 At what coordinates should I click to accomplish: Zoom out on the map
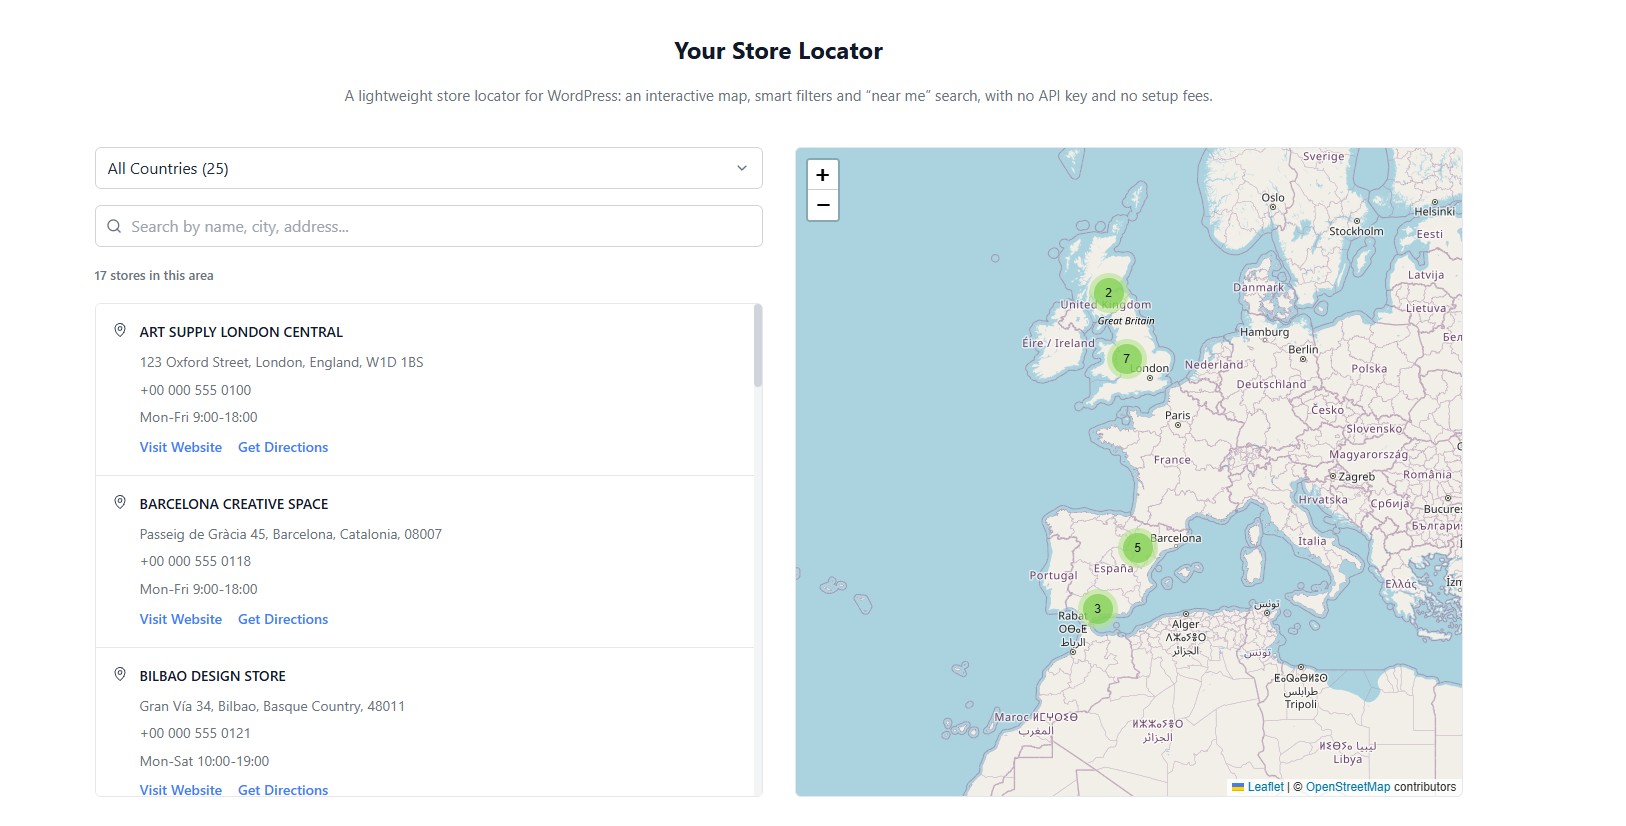(x=822, y=205)
